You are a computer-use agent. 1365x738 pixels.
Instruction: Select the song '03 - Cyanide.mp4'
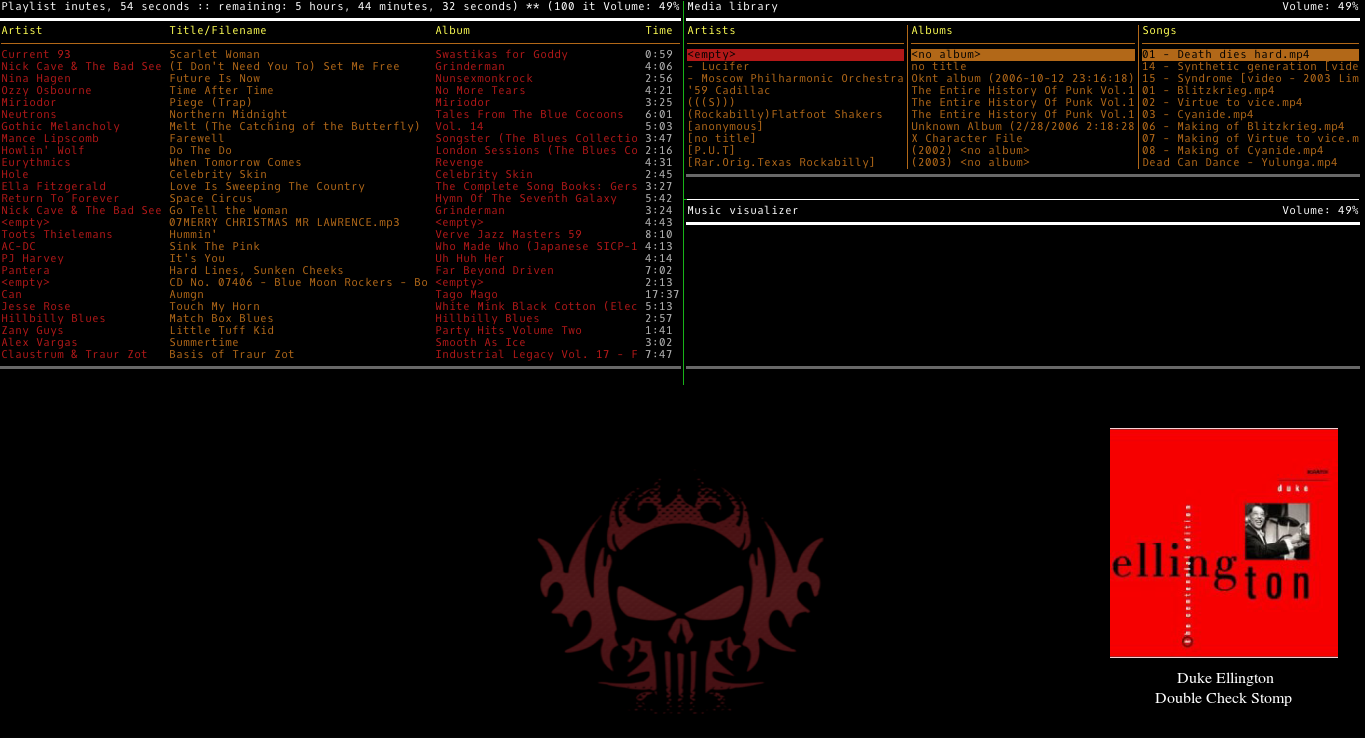tap(1198, 115)
